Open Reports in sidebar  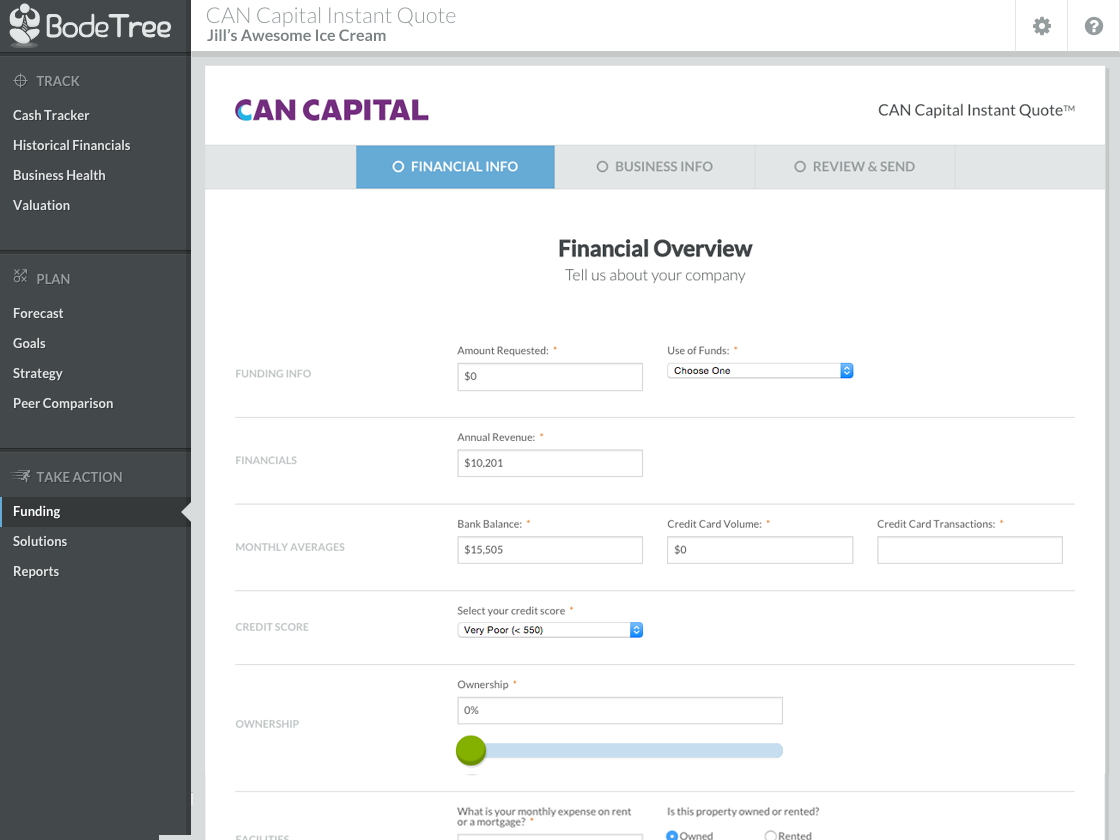pos(36,571)
